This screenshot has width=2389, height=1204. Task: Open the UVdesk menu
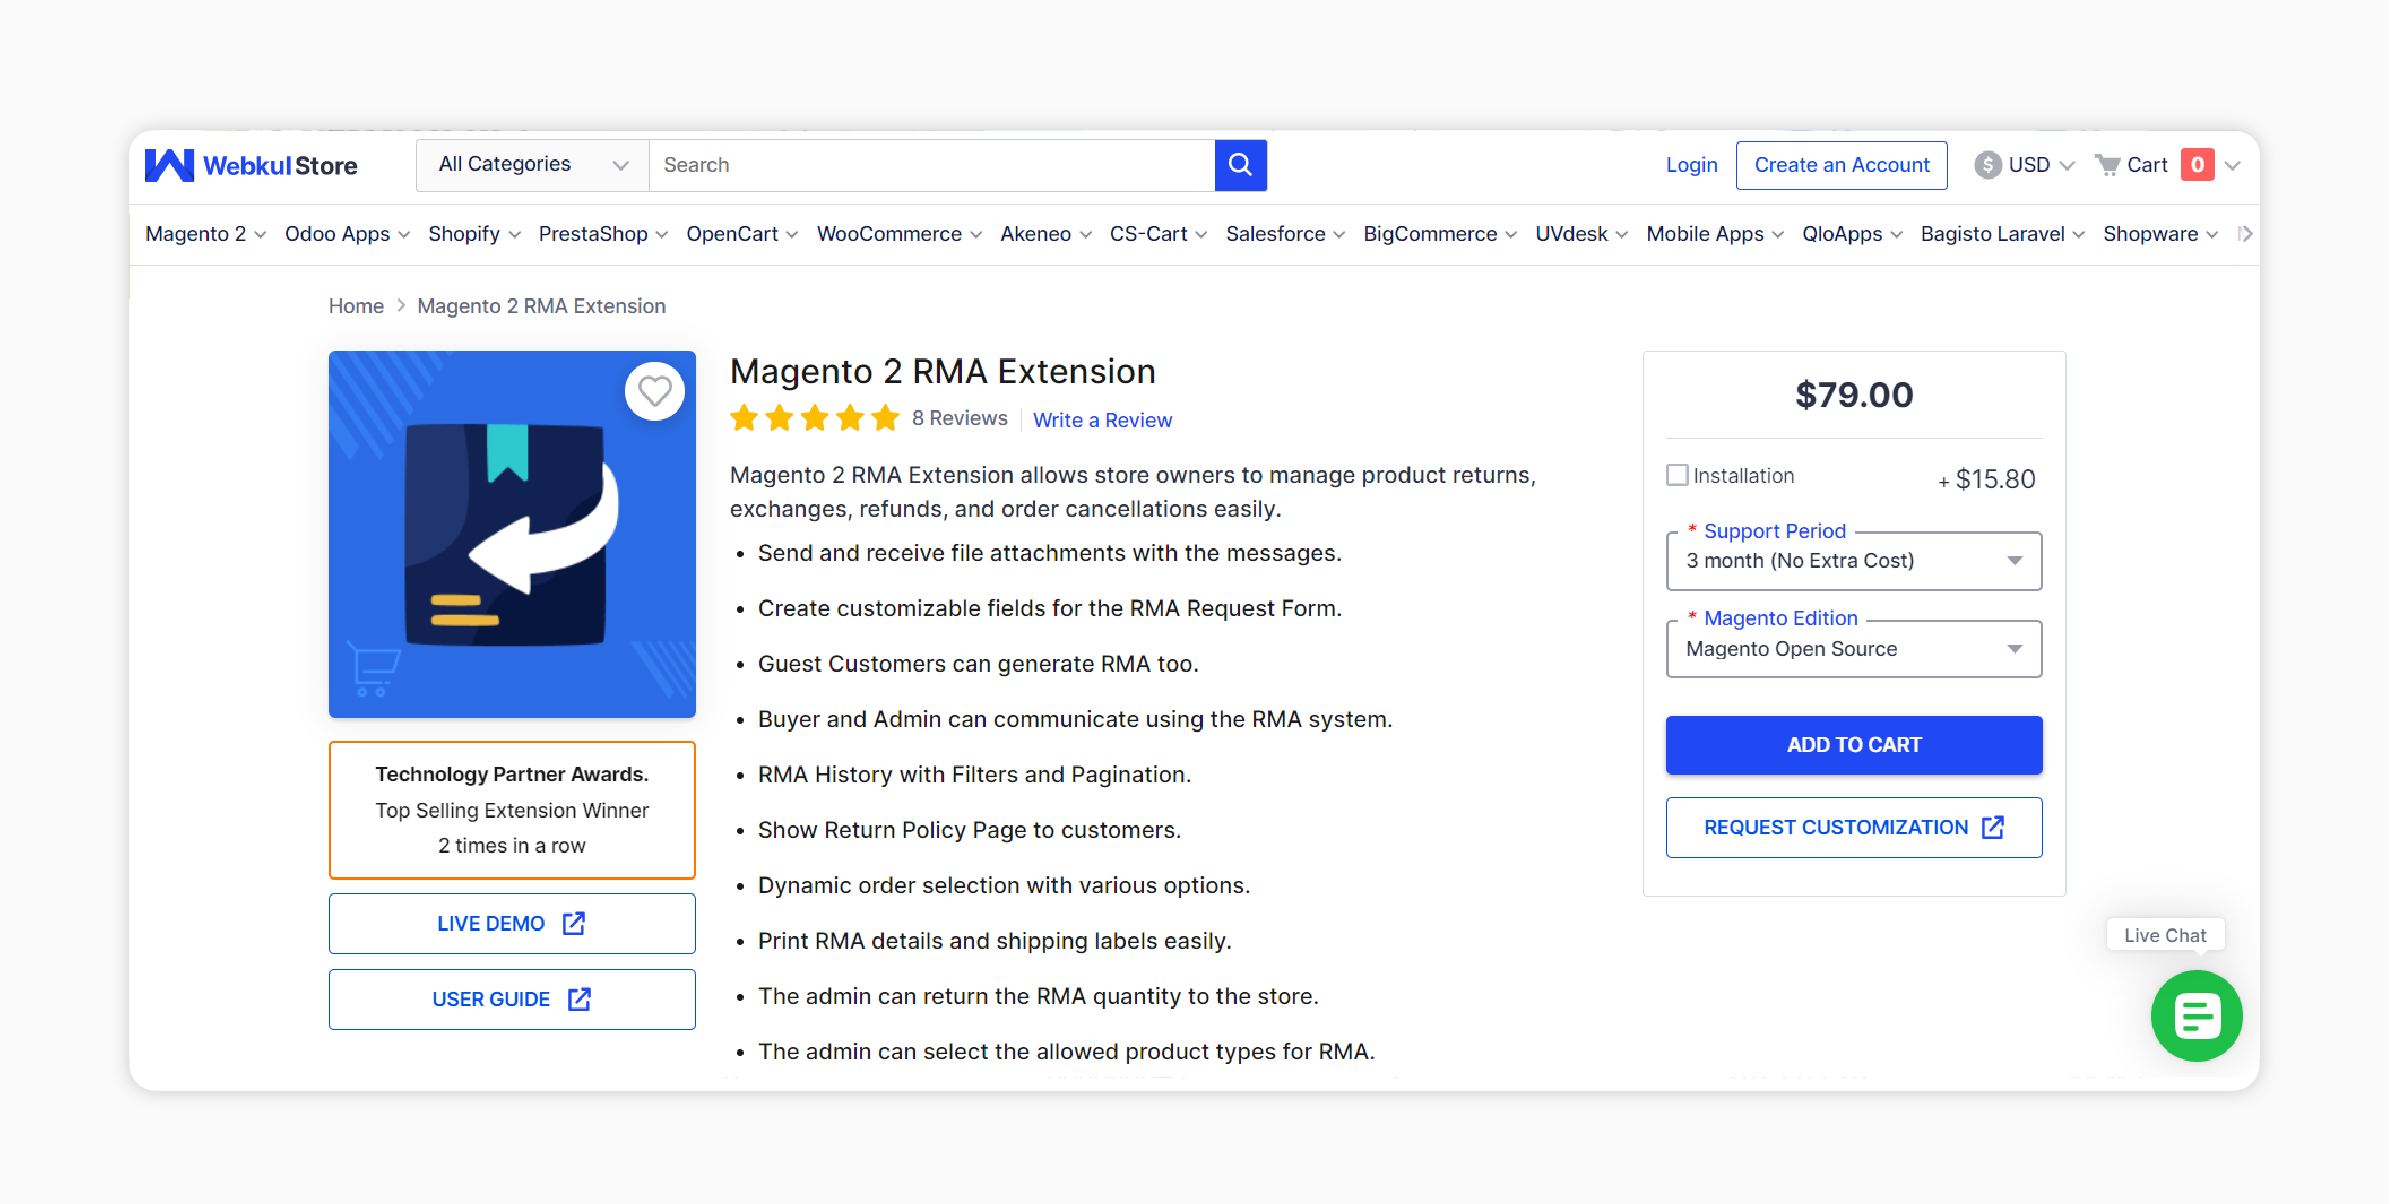[1581, 234]
